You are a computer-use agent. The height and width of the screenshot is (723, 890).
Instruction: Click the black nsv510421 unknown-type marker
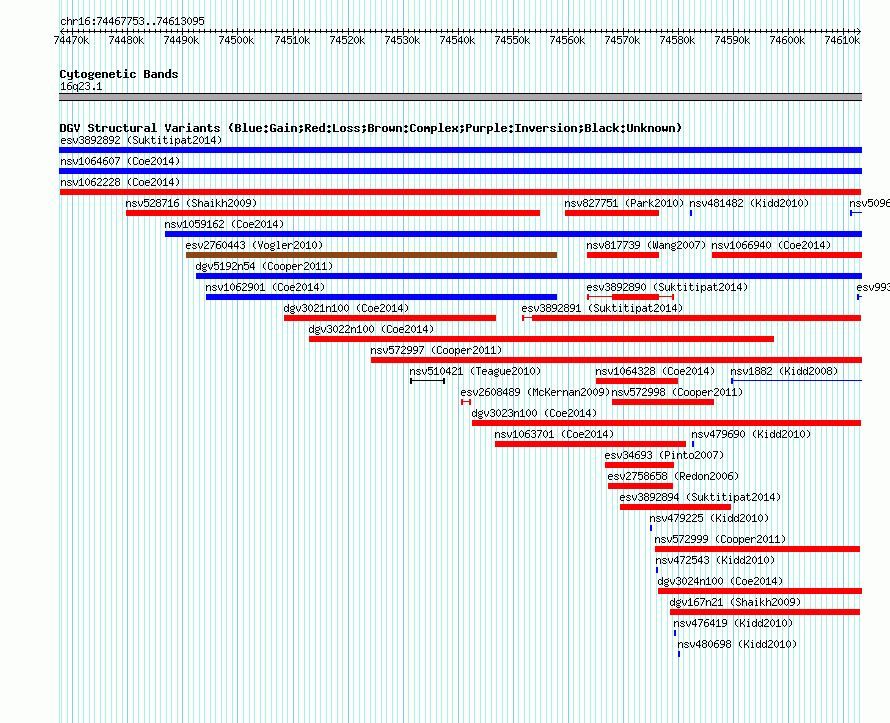[x=427, y=381]
